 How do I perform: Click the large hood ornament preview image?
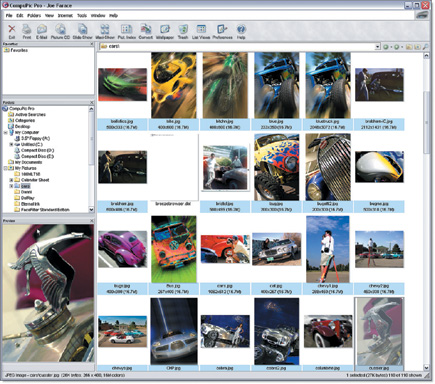click(x=48, y=293)
